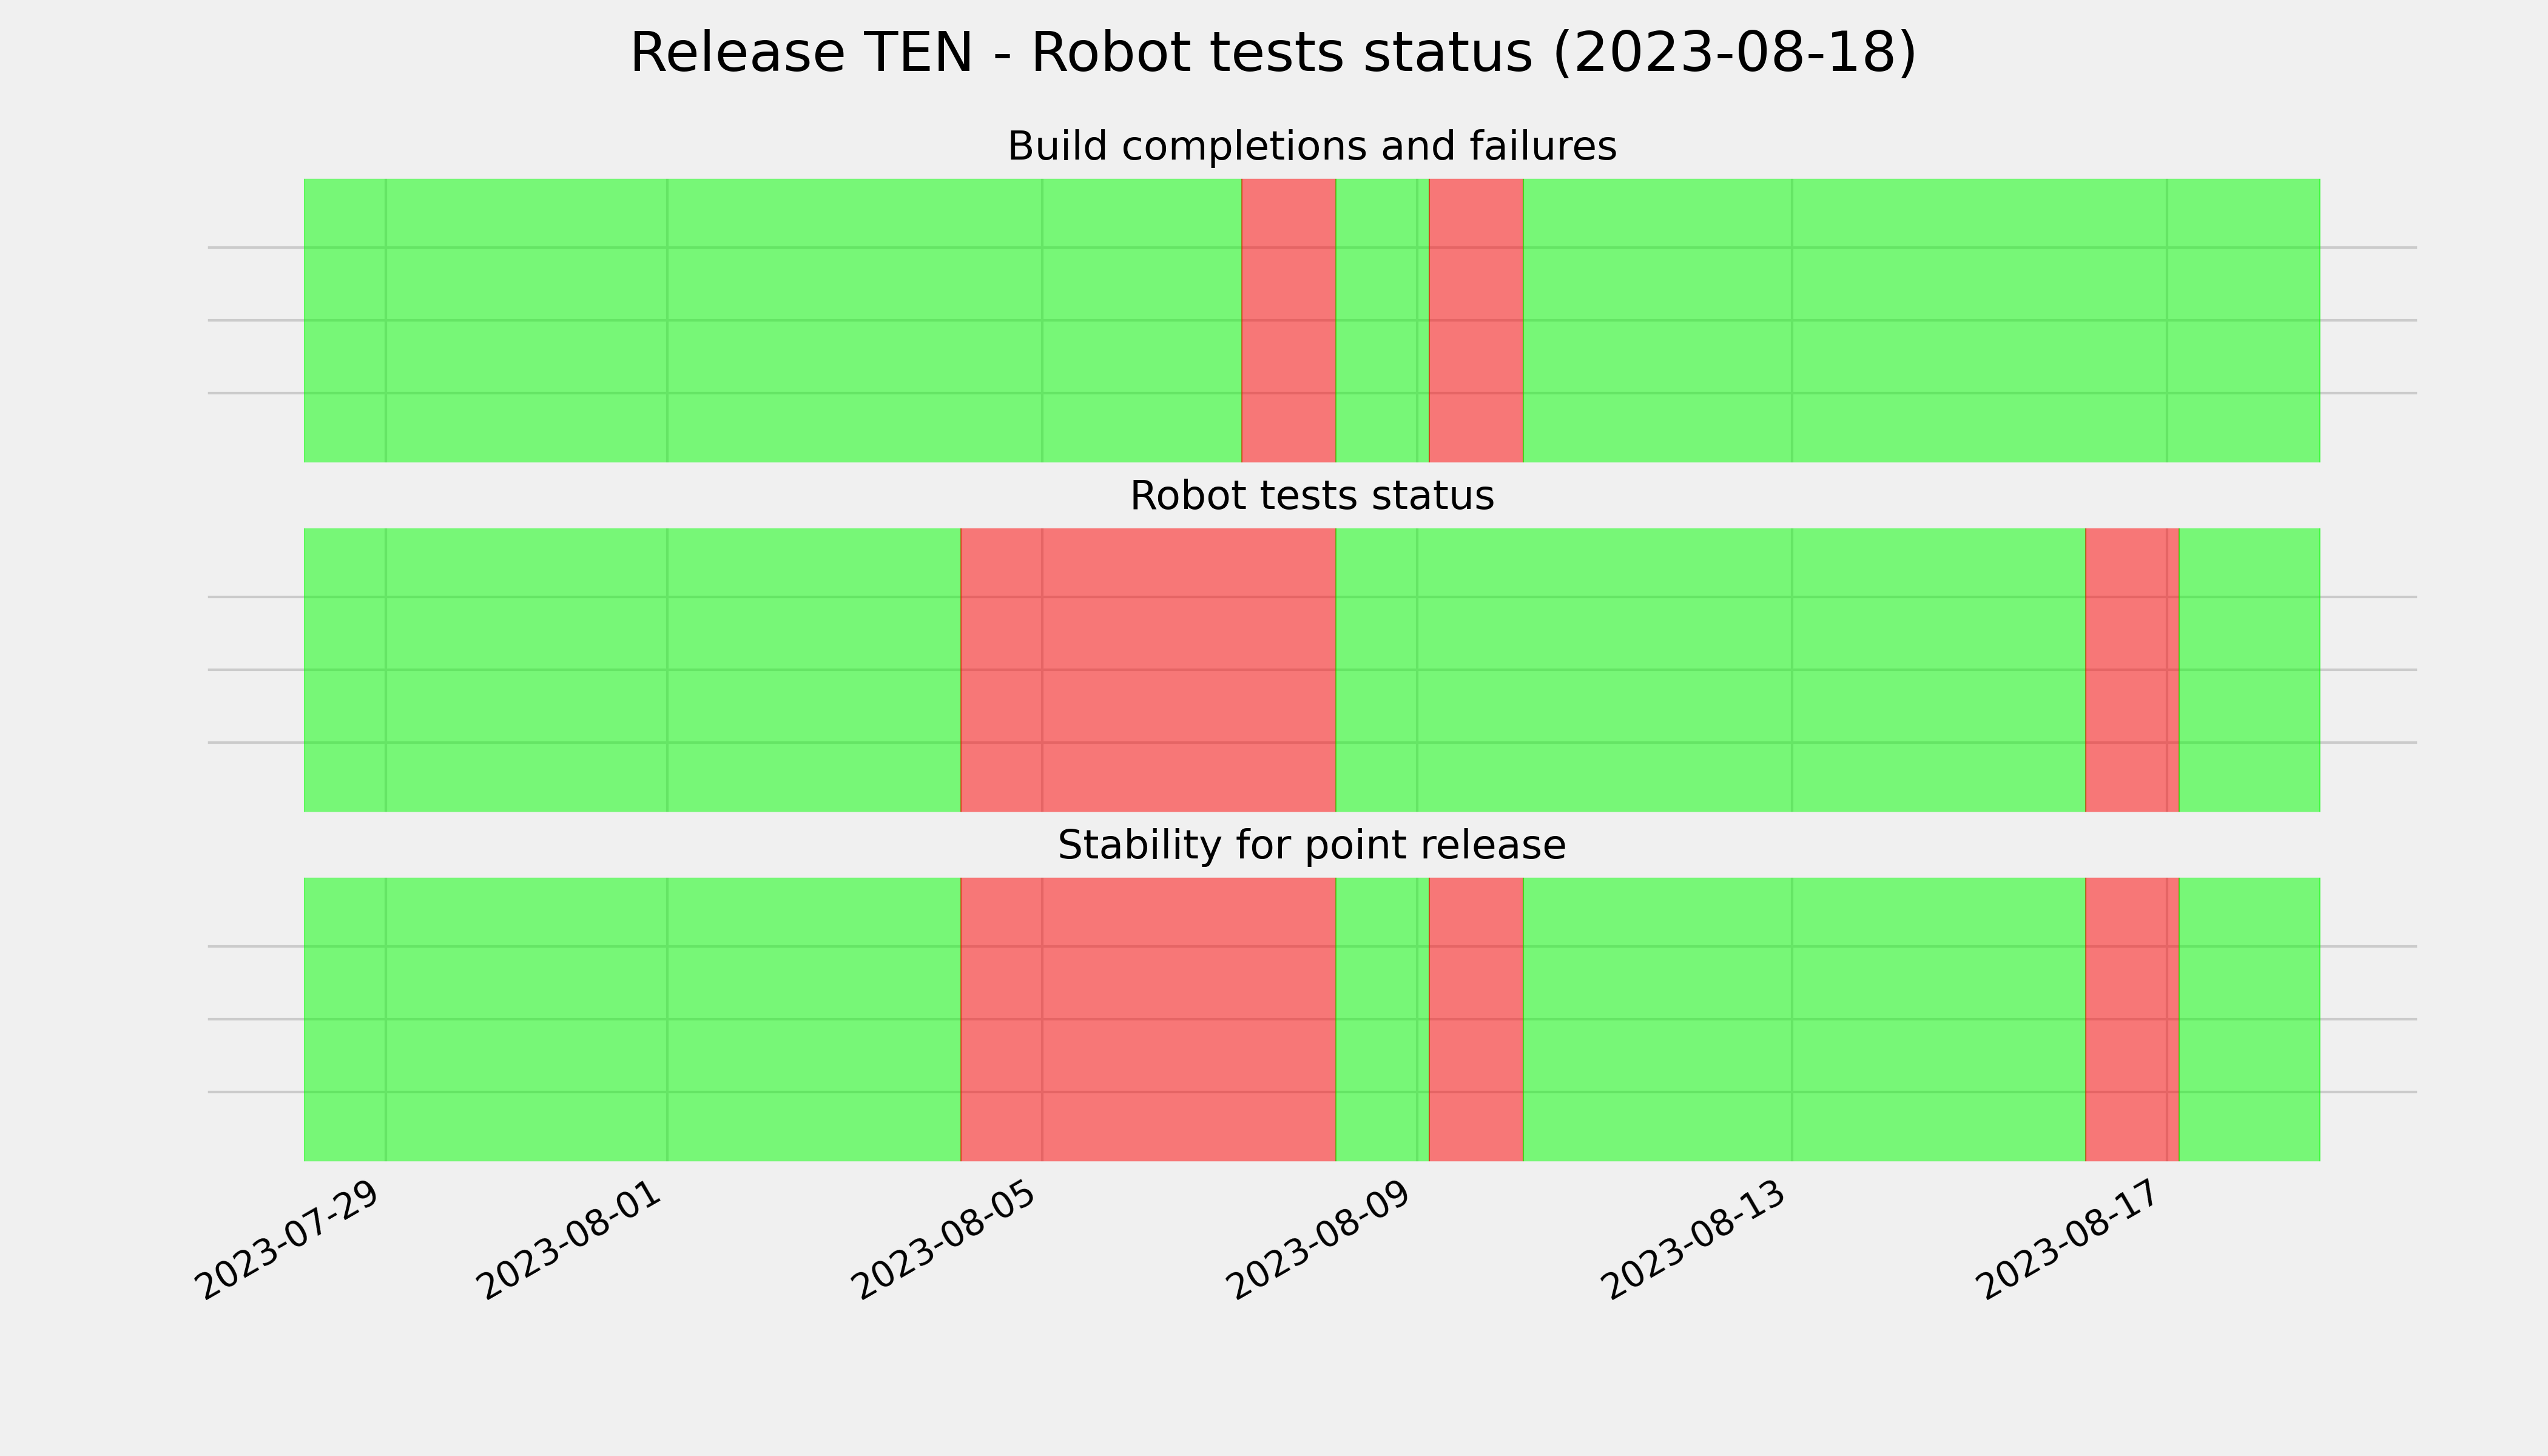The image size is (2548, 1456).
Task: Click the wide red band in Stability for point release
Action: pos(1148,1020)
